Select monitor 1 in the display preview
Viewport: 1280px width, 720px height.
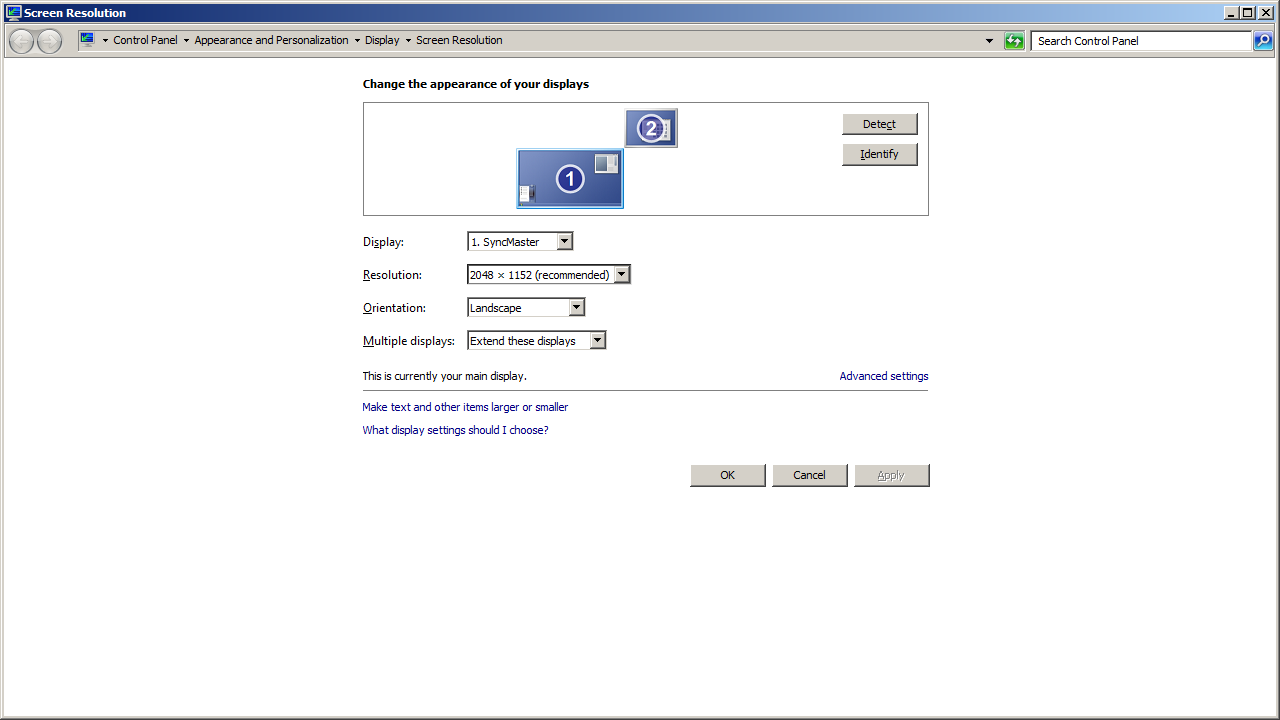pos(570,179)
